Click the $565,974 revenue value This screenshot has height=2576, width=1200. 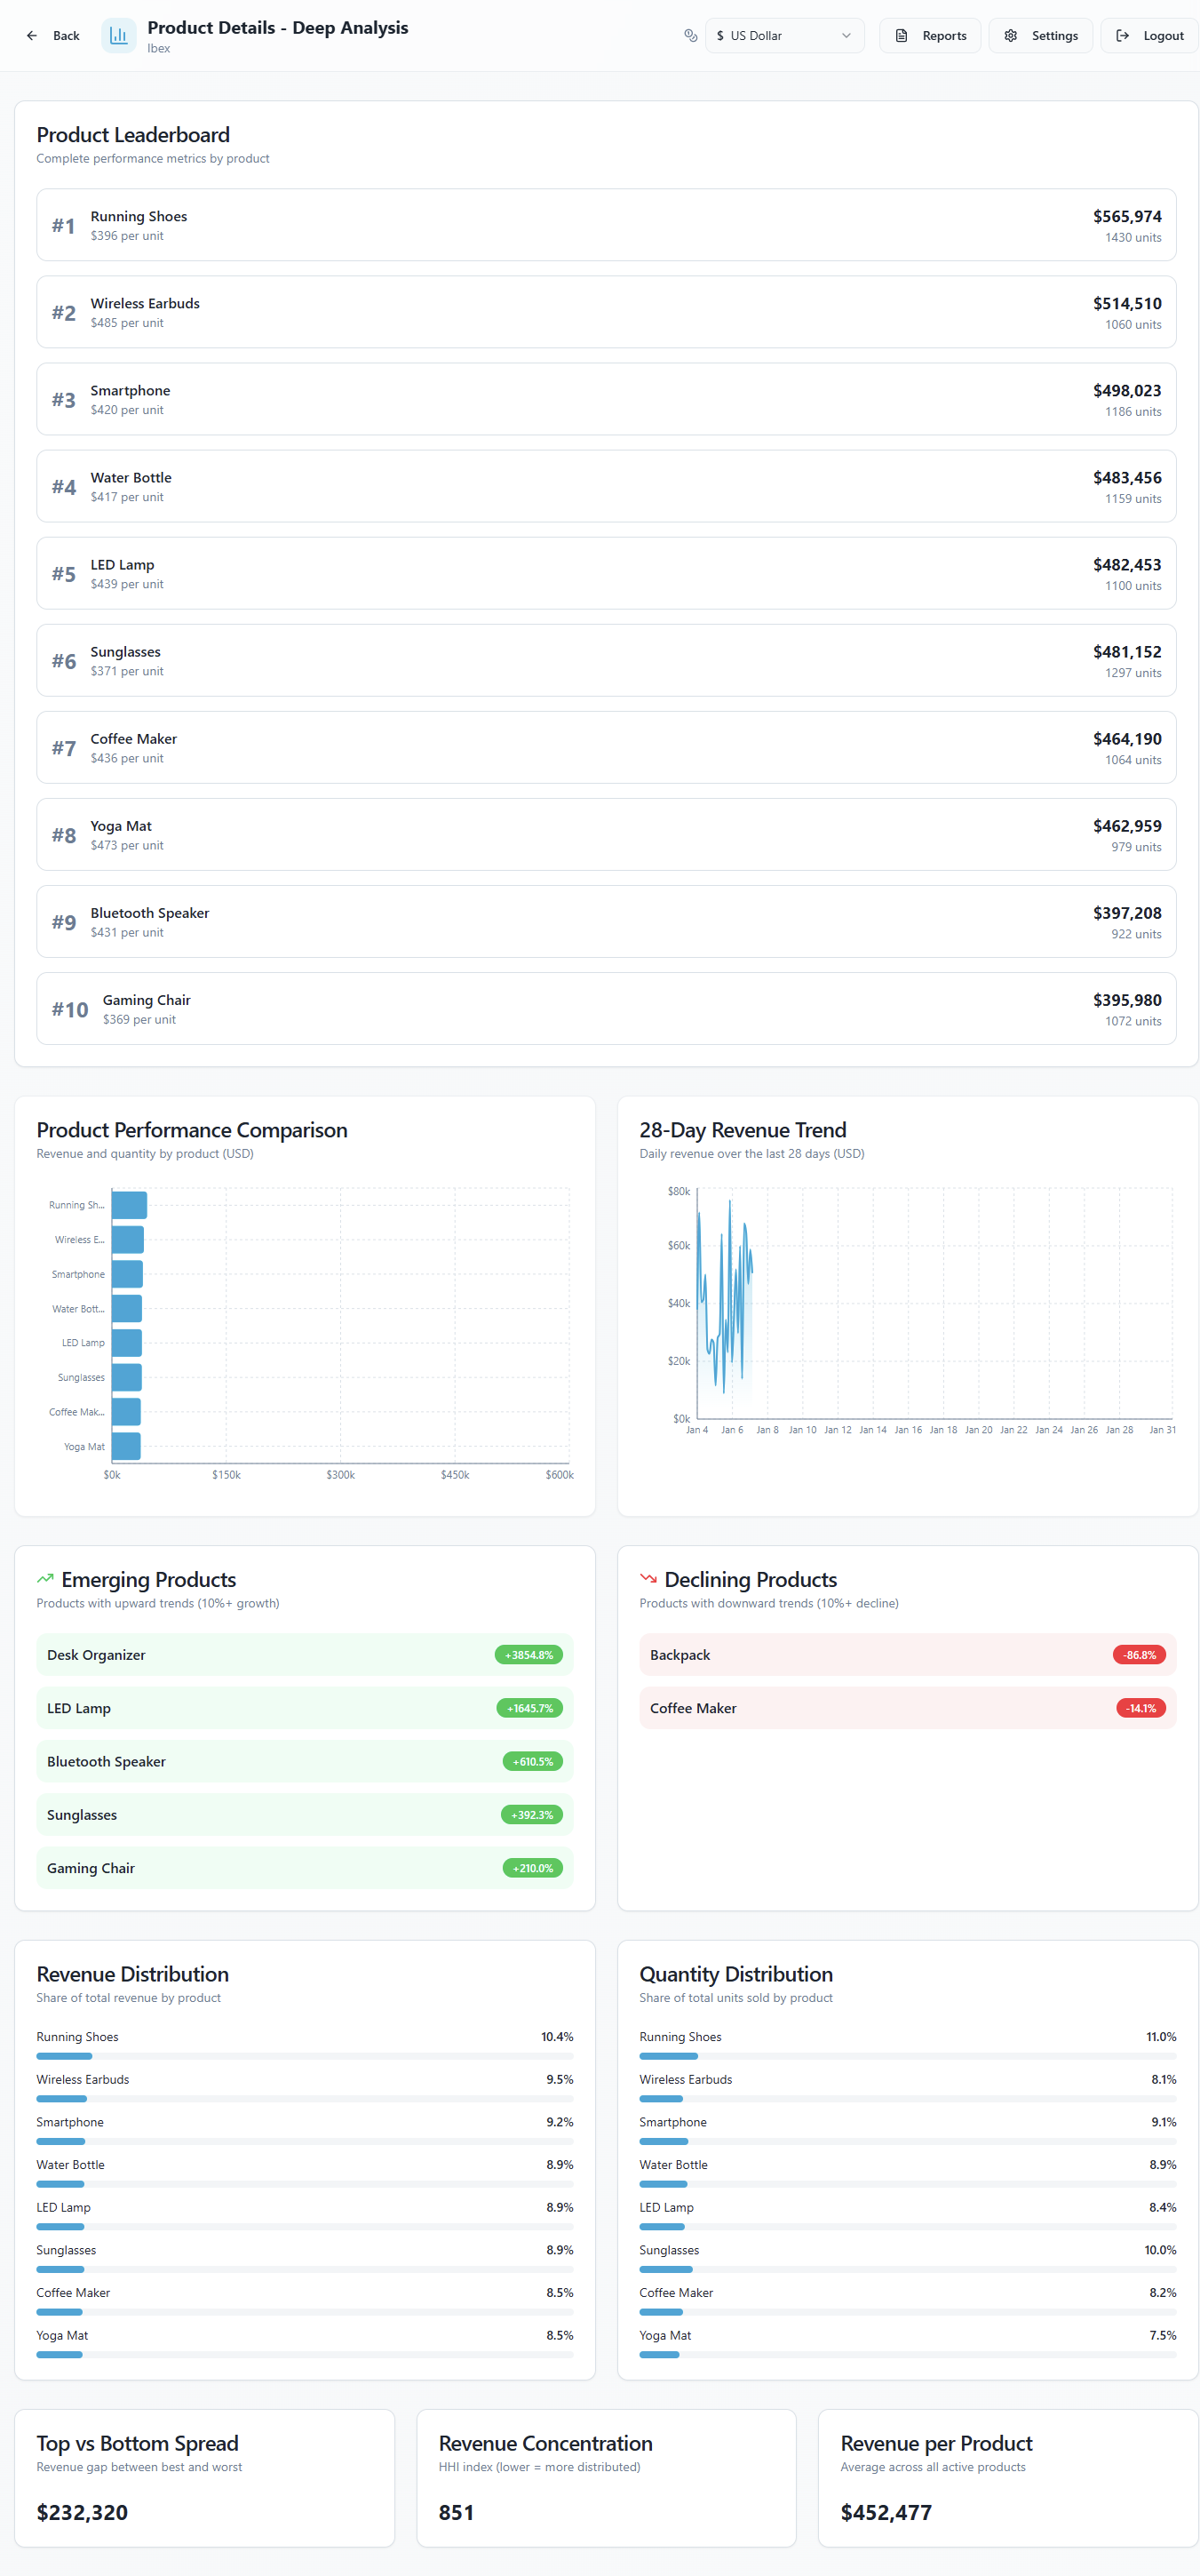[x=1127, y=216]
